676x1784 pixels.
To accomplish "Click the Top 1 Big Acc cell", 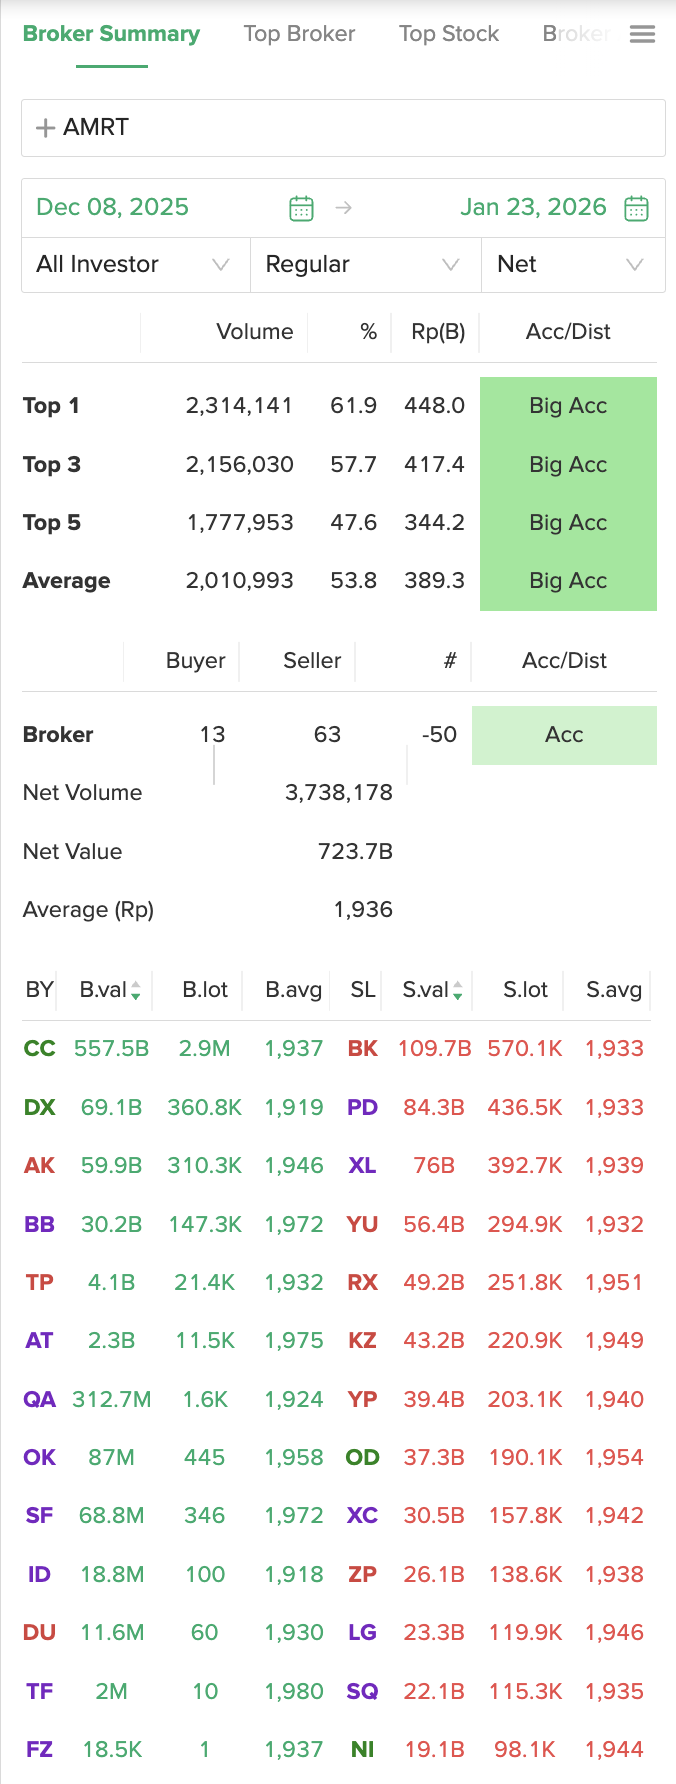I will 568,406.
